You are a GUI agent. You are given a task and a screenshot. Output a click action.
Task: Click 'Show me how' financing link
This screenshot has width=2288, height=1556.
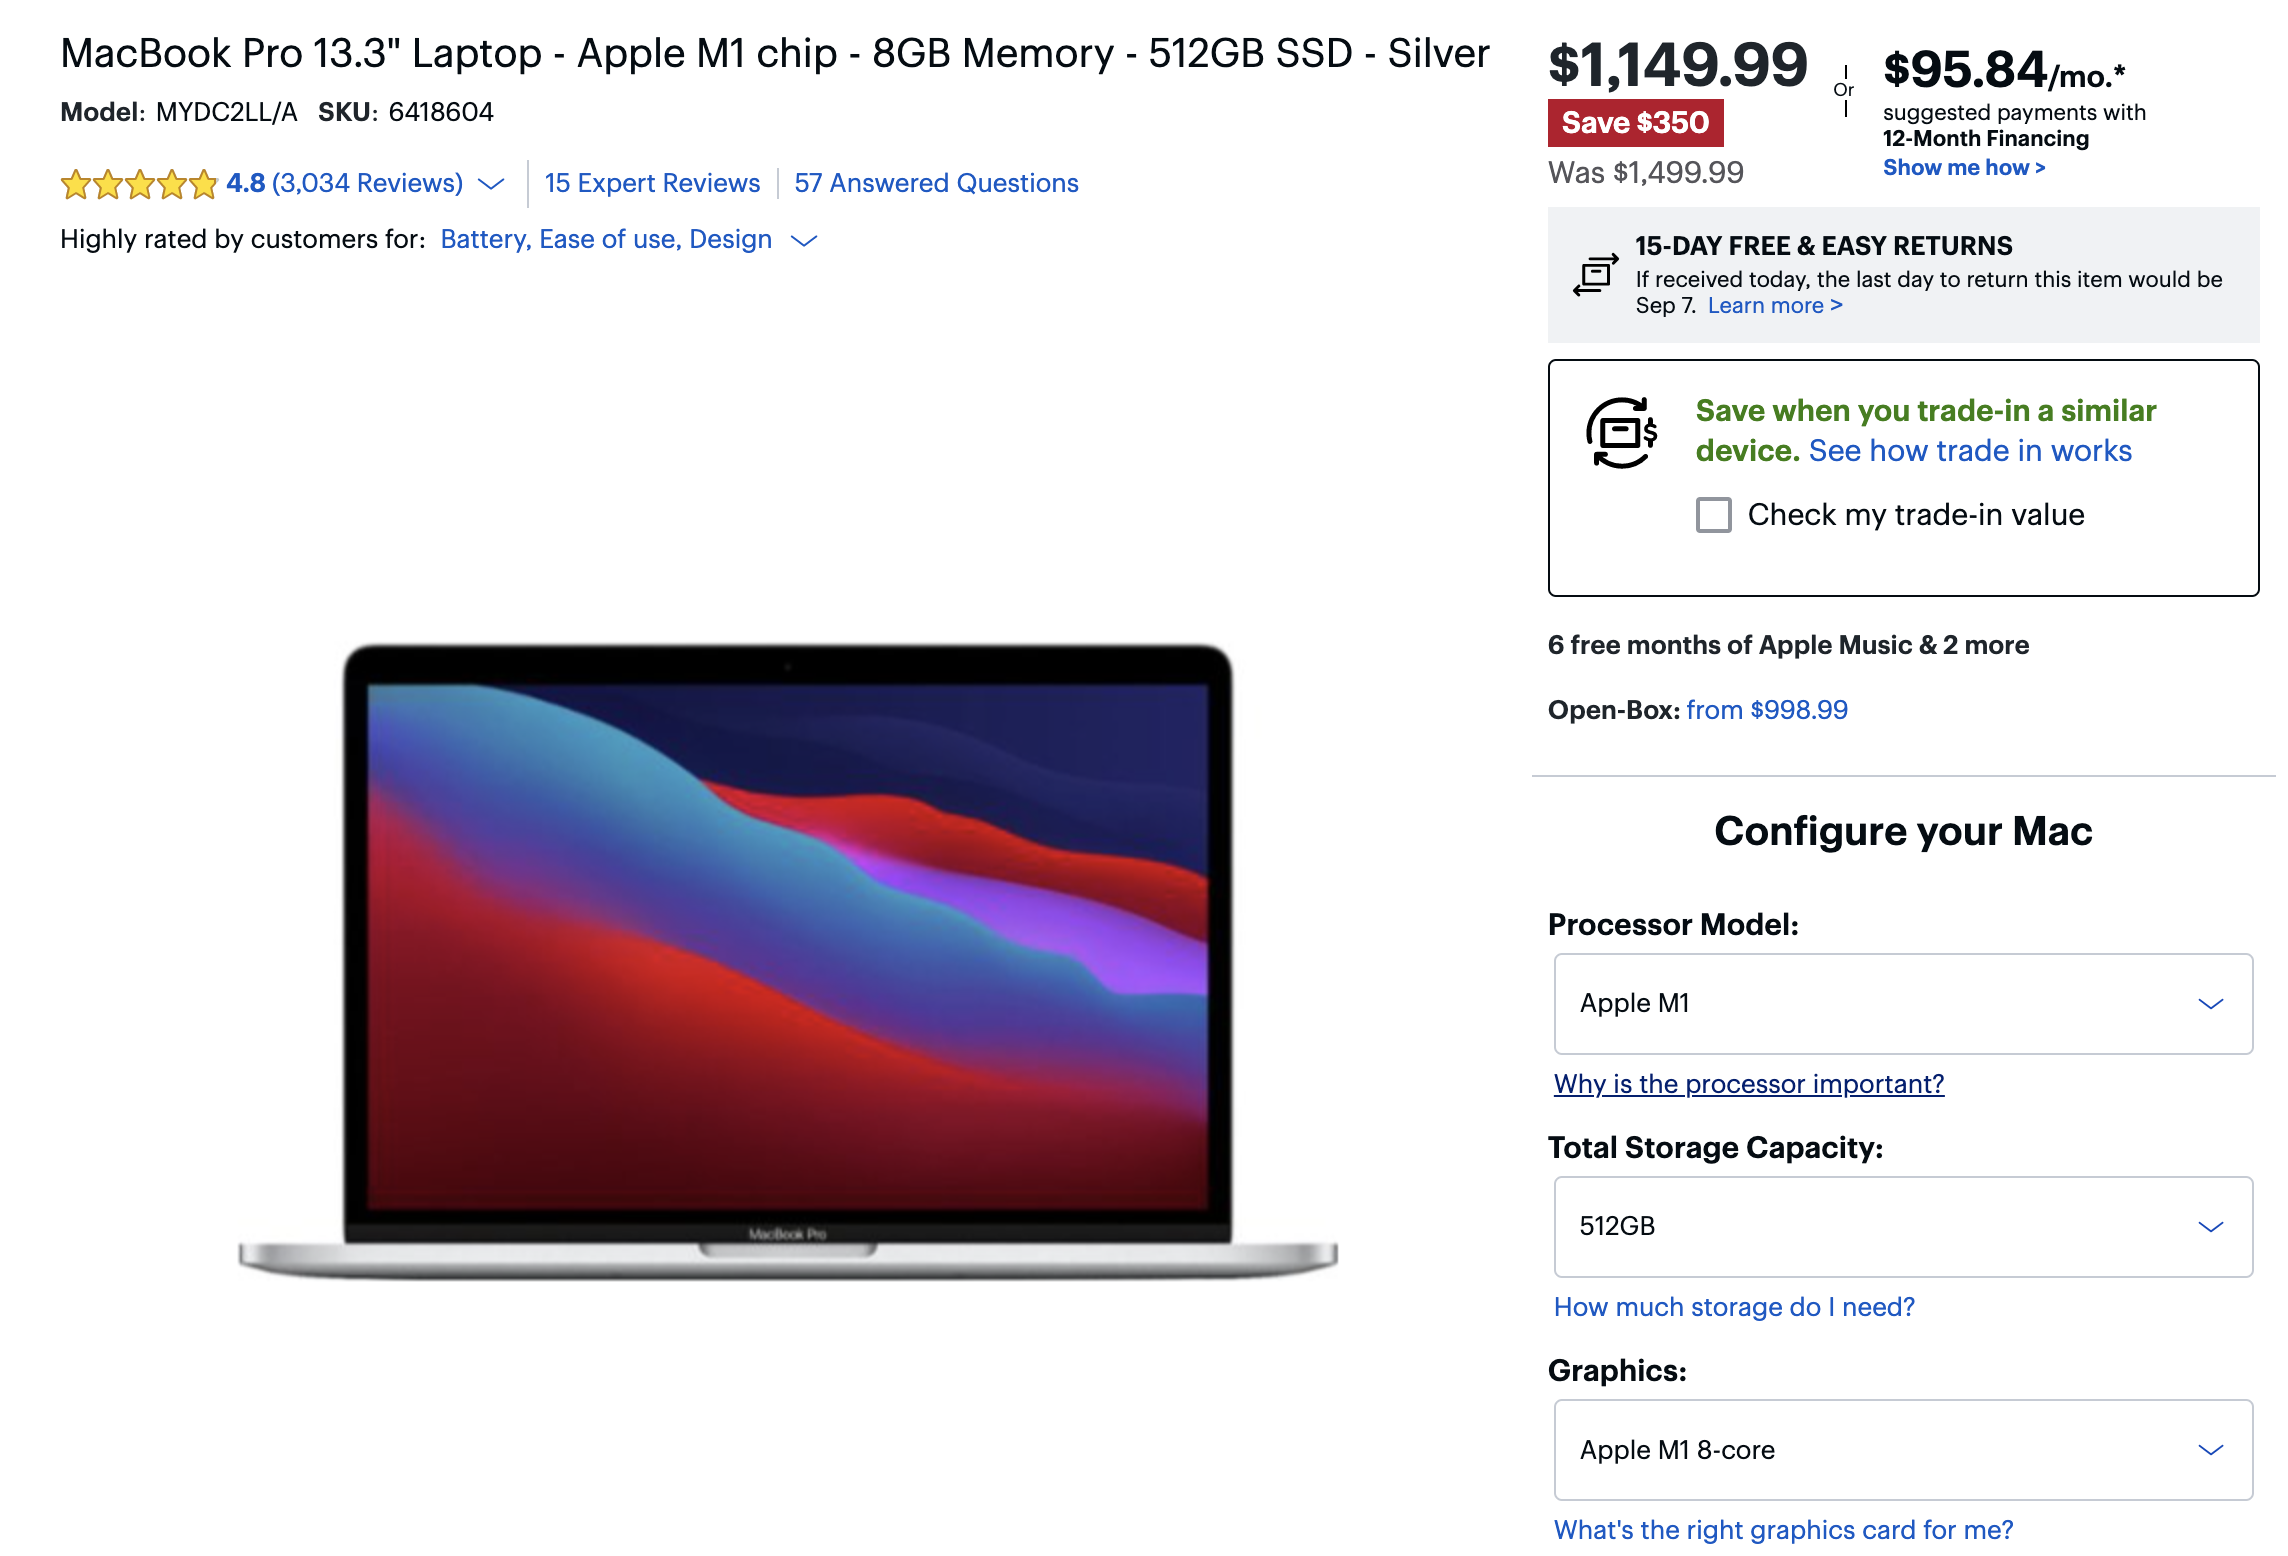[x=1964, y=168]
